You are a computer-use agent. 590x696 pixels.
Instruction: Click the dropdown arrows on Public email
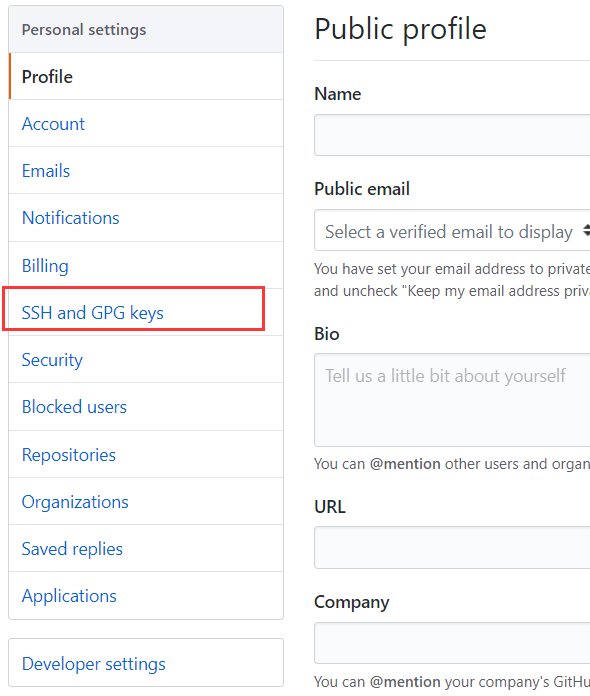[586, 230]
